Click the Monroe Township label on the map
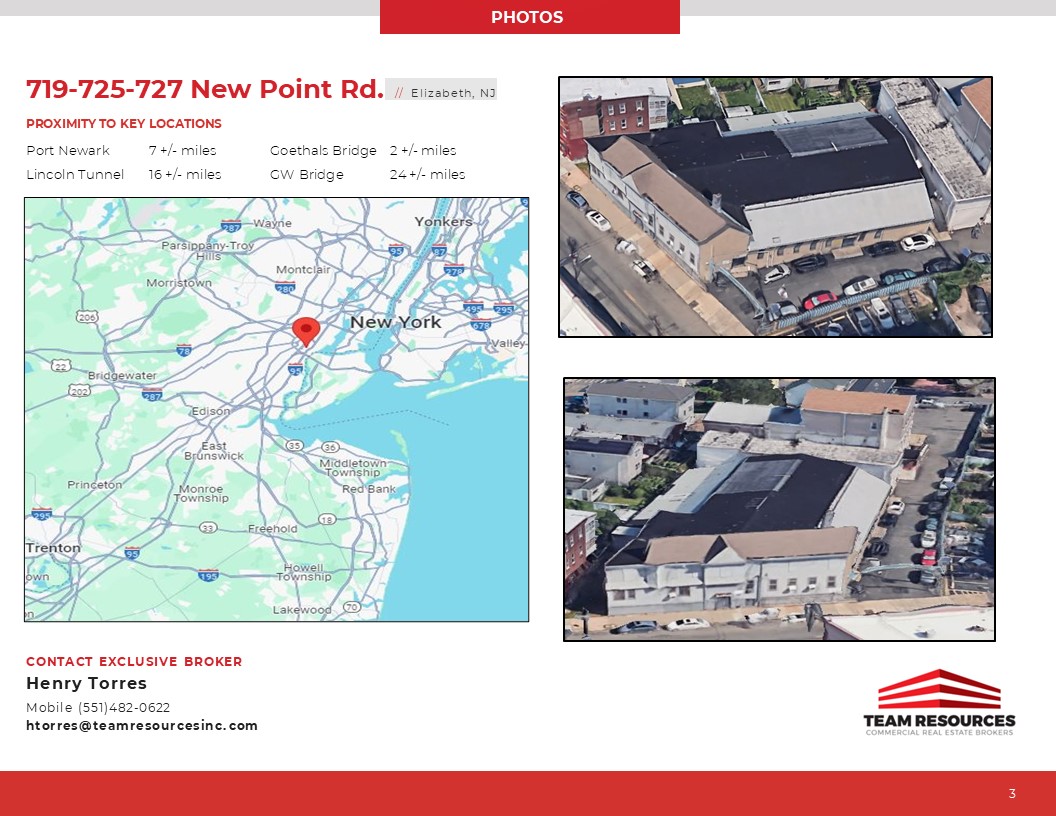 coord(201,494)
